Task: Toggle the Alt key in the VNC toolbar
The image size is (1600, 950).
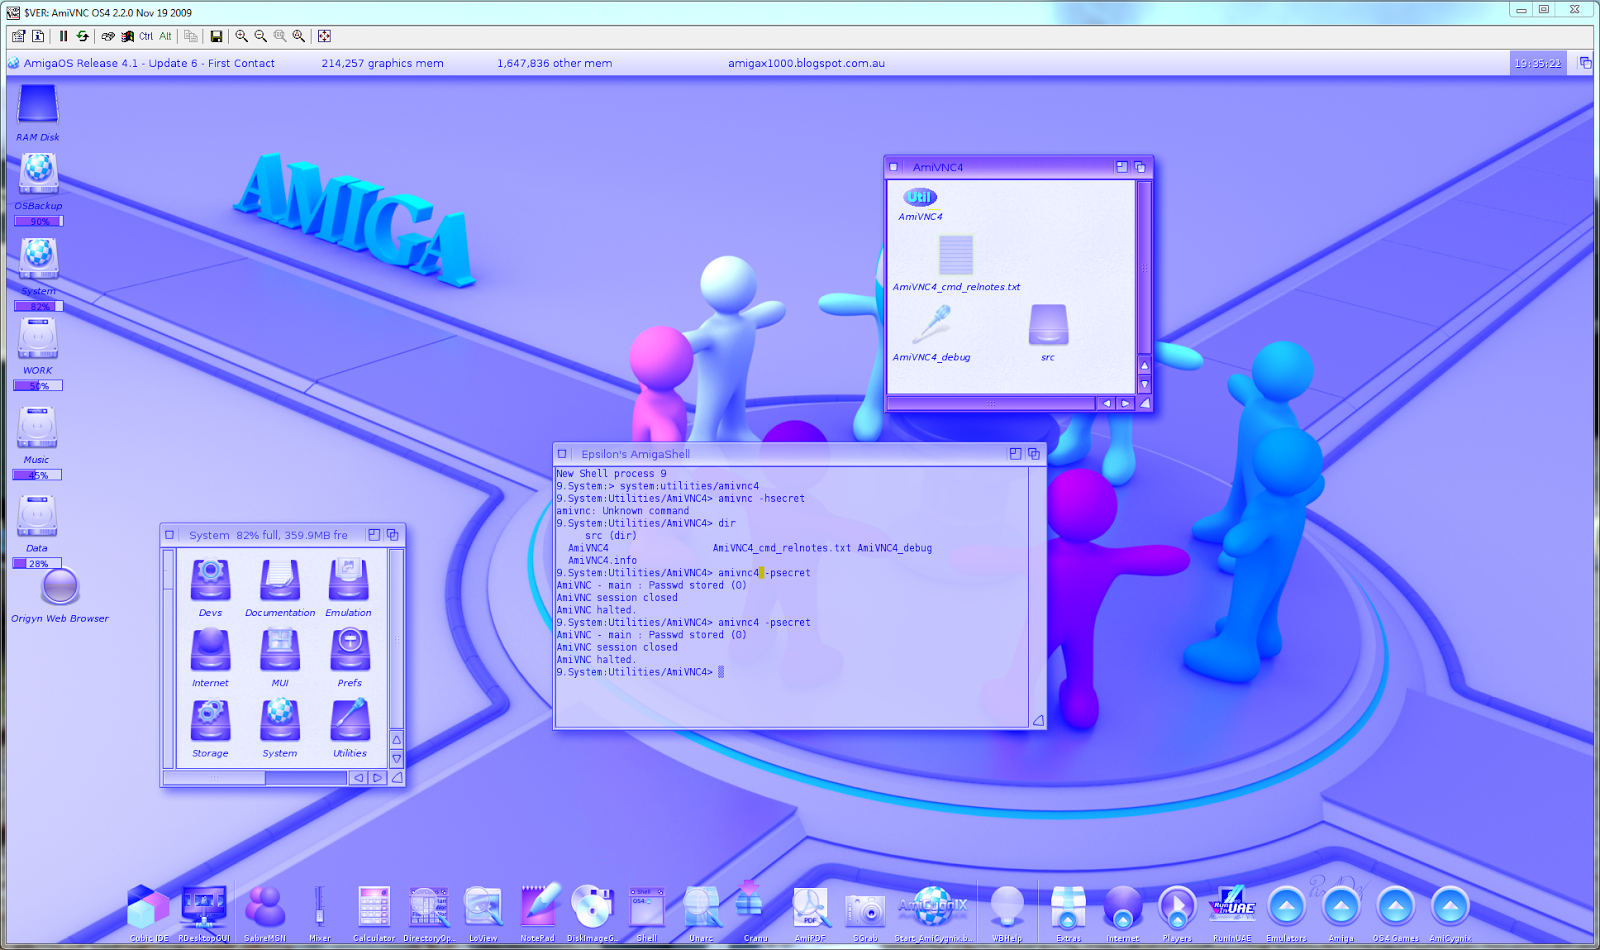Action: (x=165, y=36)
